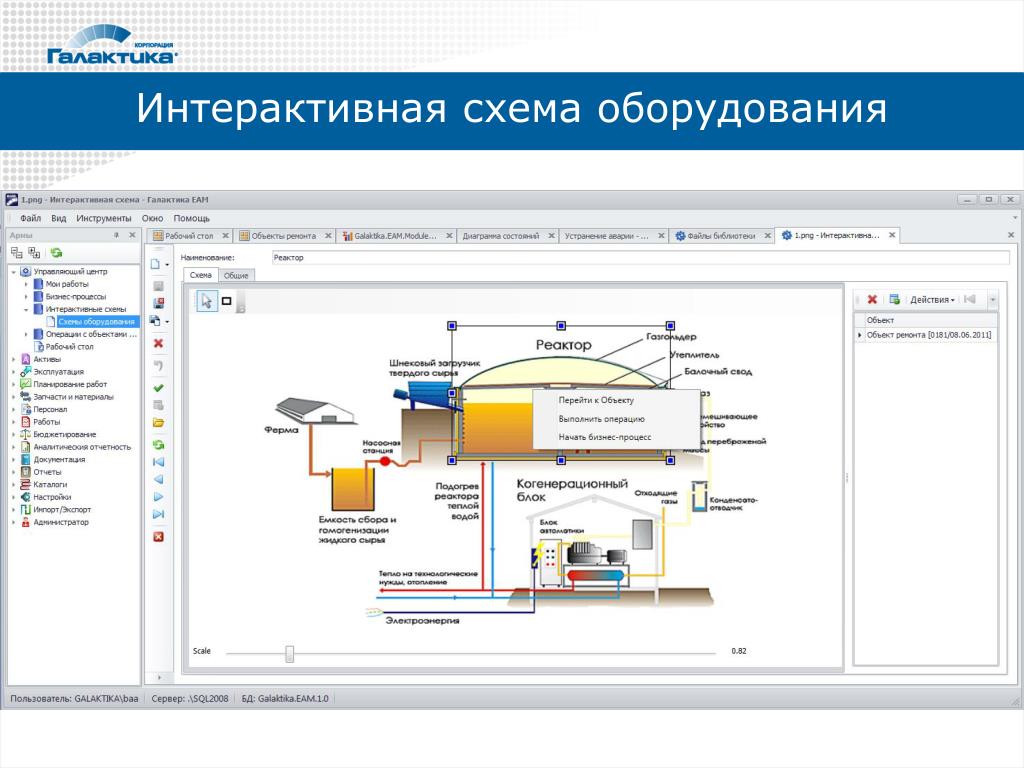Image resolution: width=1024 pixels, height=768 pixels.
Task: Expand all tree nodes icon in the Arms panel
Action: pos(34,253)
